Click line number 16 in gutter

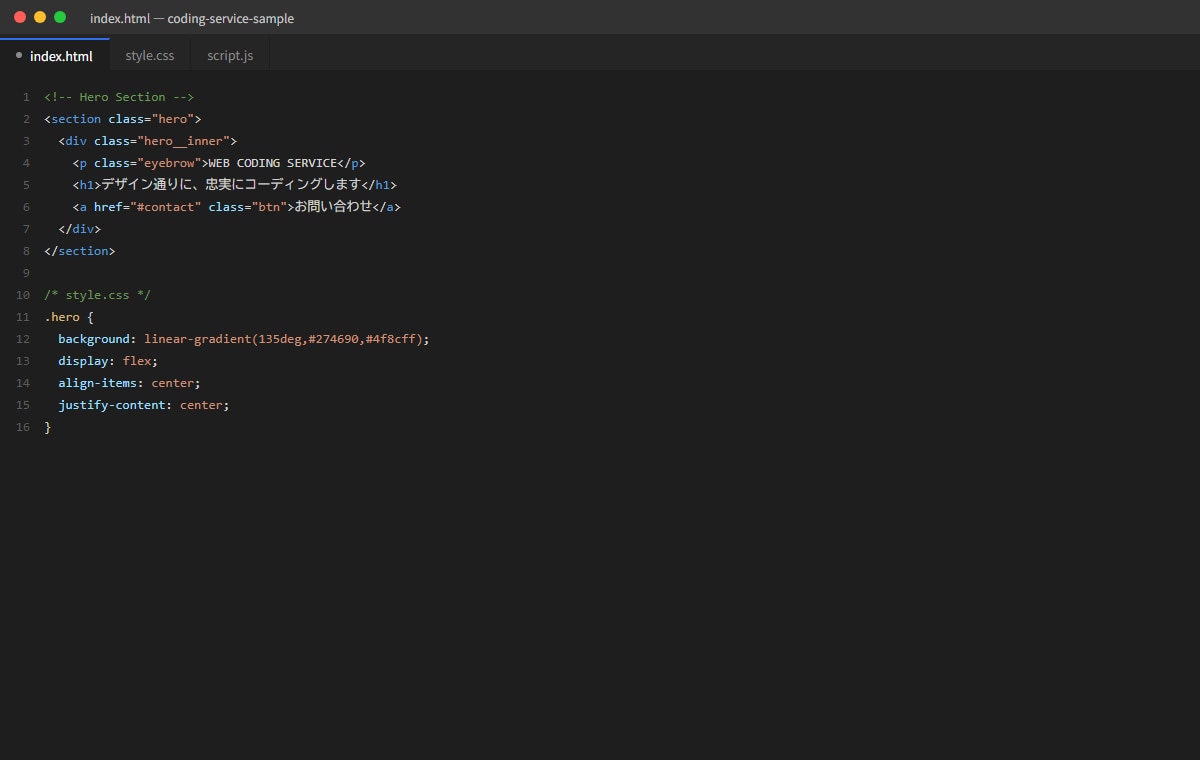[23, 427]
